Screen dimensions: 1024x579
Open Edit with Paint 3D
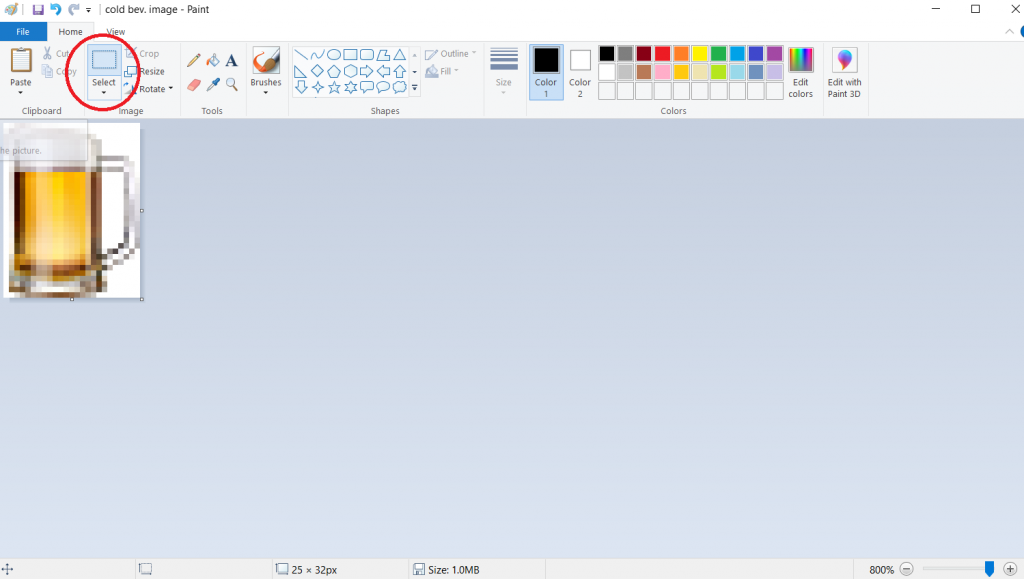tap(844, 72)
